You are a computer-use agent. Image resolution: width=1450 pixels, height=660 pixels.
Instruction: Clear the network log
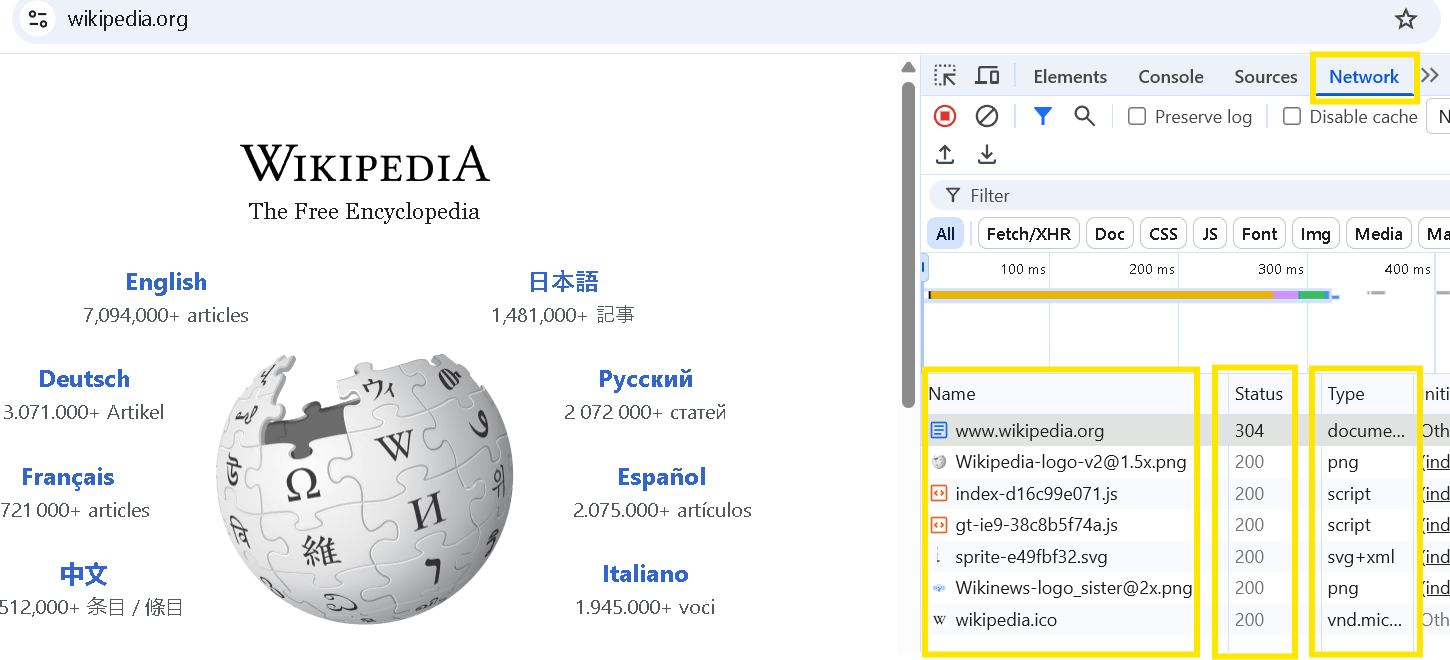click(987, 116)
